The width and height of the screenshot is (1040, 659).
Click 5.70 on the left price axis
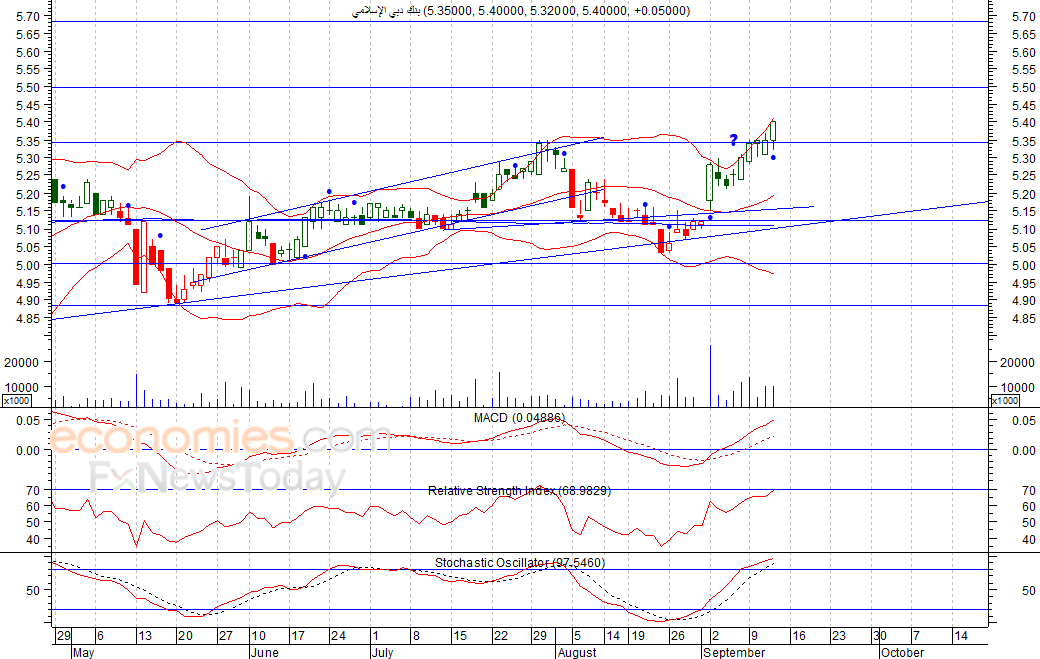(28, 16)
